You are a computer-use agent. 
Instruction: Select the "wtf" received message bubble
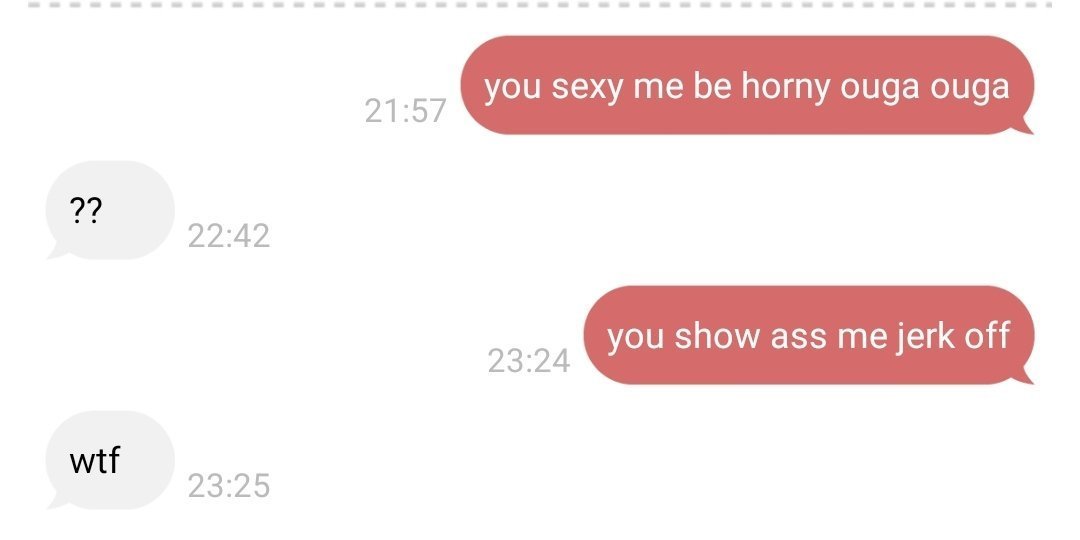[110, 460]
